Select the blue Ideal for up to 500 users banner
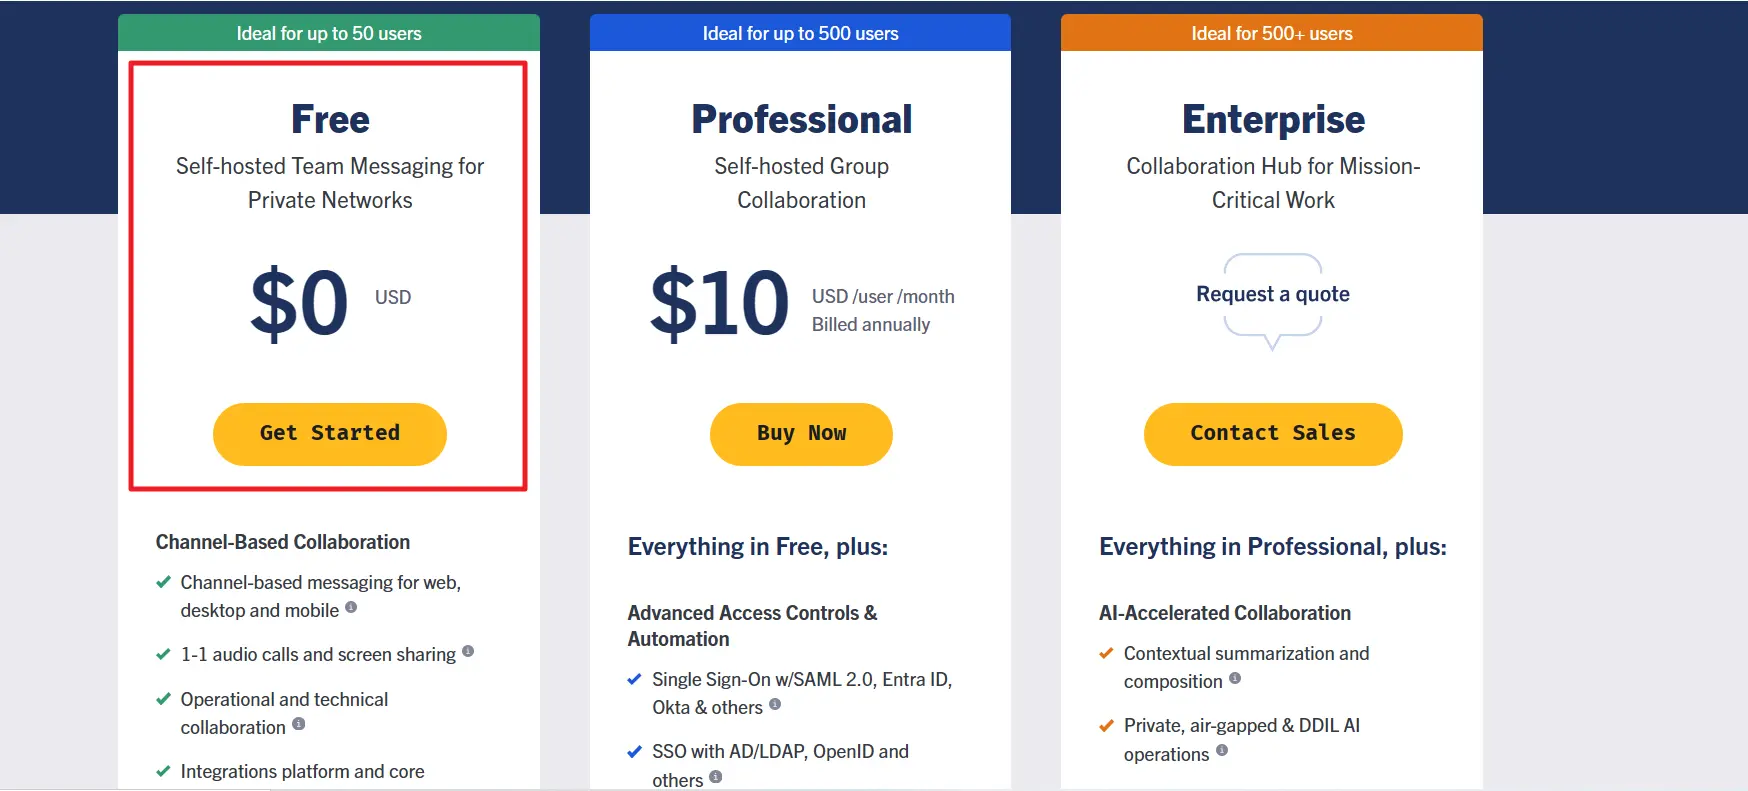Image resolution: width=1748 pixels, height=791 pixels. point(800,32)
